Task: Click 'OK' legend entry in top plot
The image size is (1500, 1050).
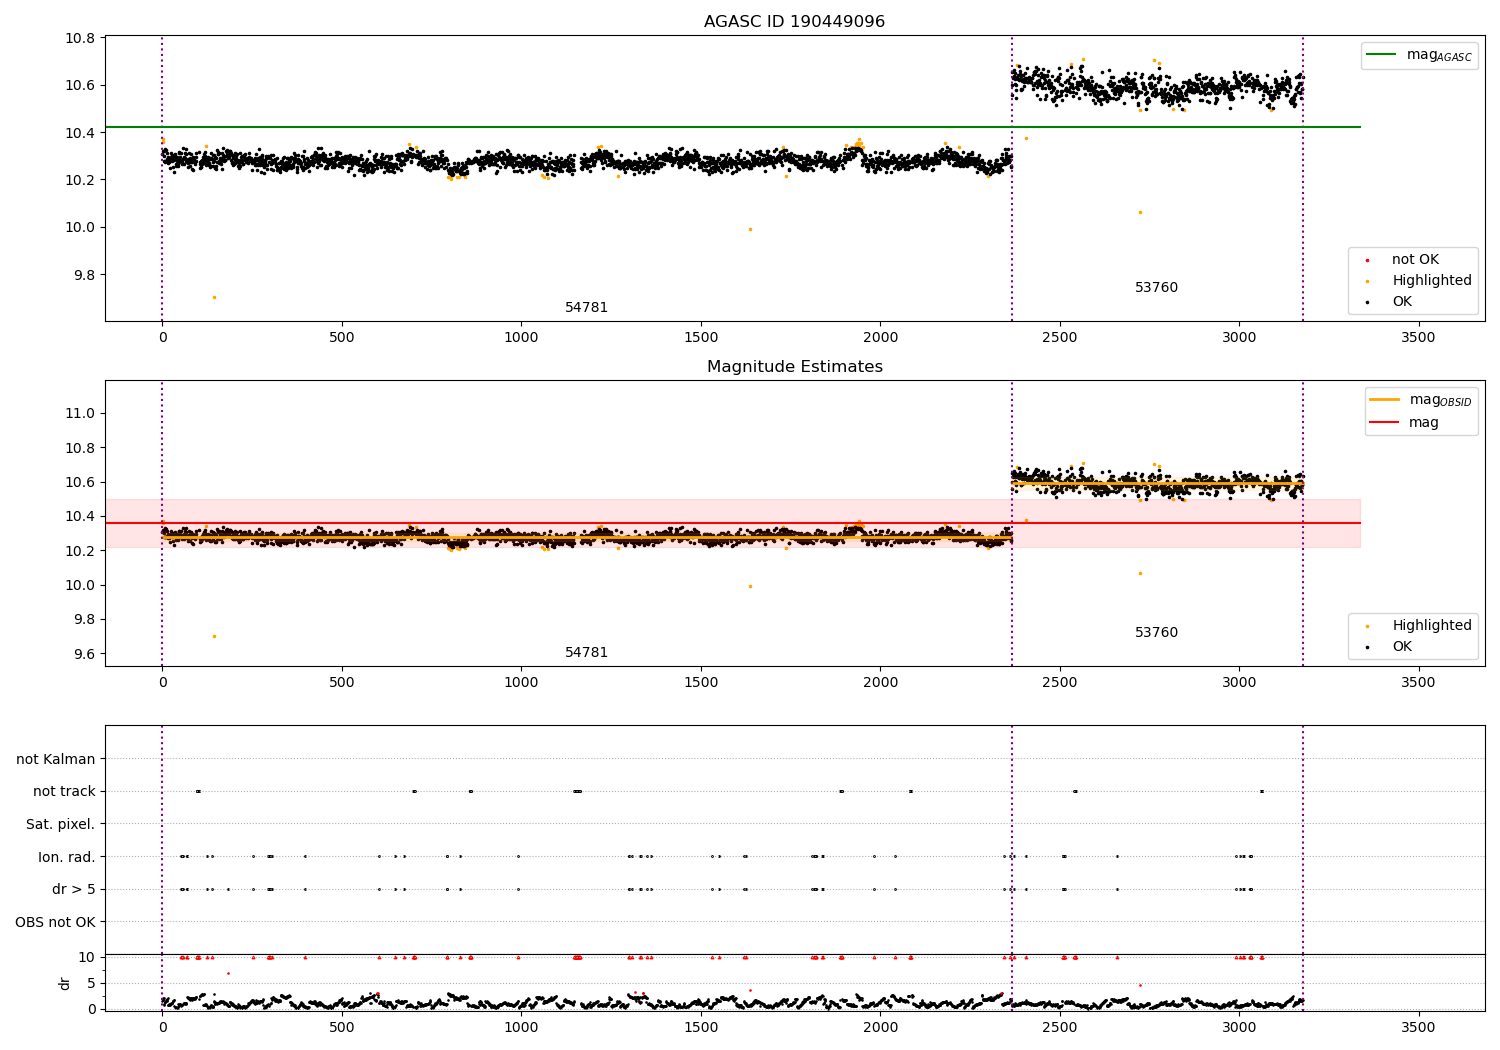Action: click(1389, 302)
